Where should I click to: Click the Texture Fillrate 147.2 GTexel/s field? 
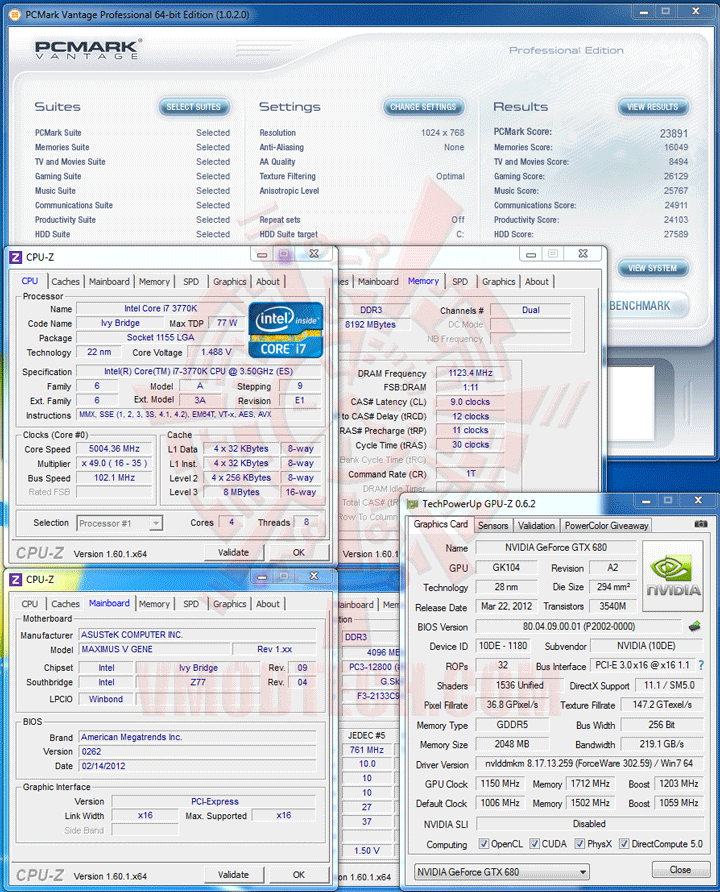pyautogui.click(x=662, y=705)
